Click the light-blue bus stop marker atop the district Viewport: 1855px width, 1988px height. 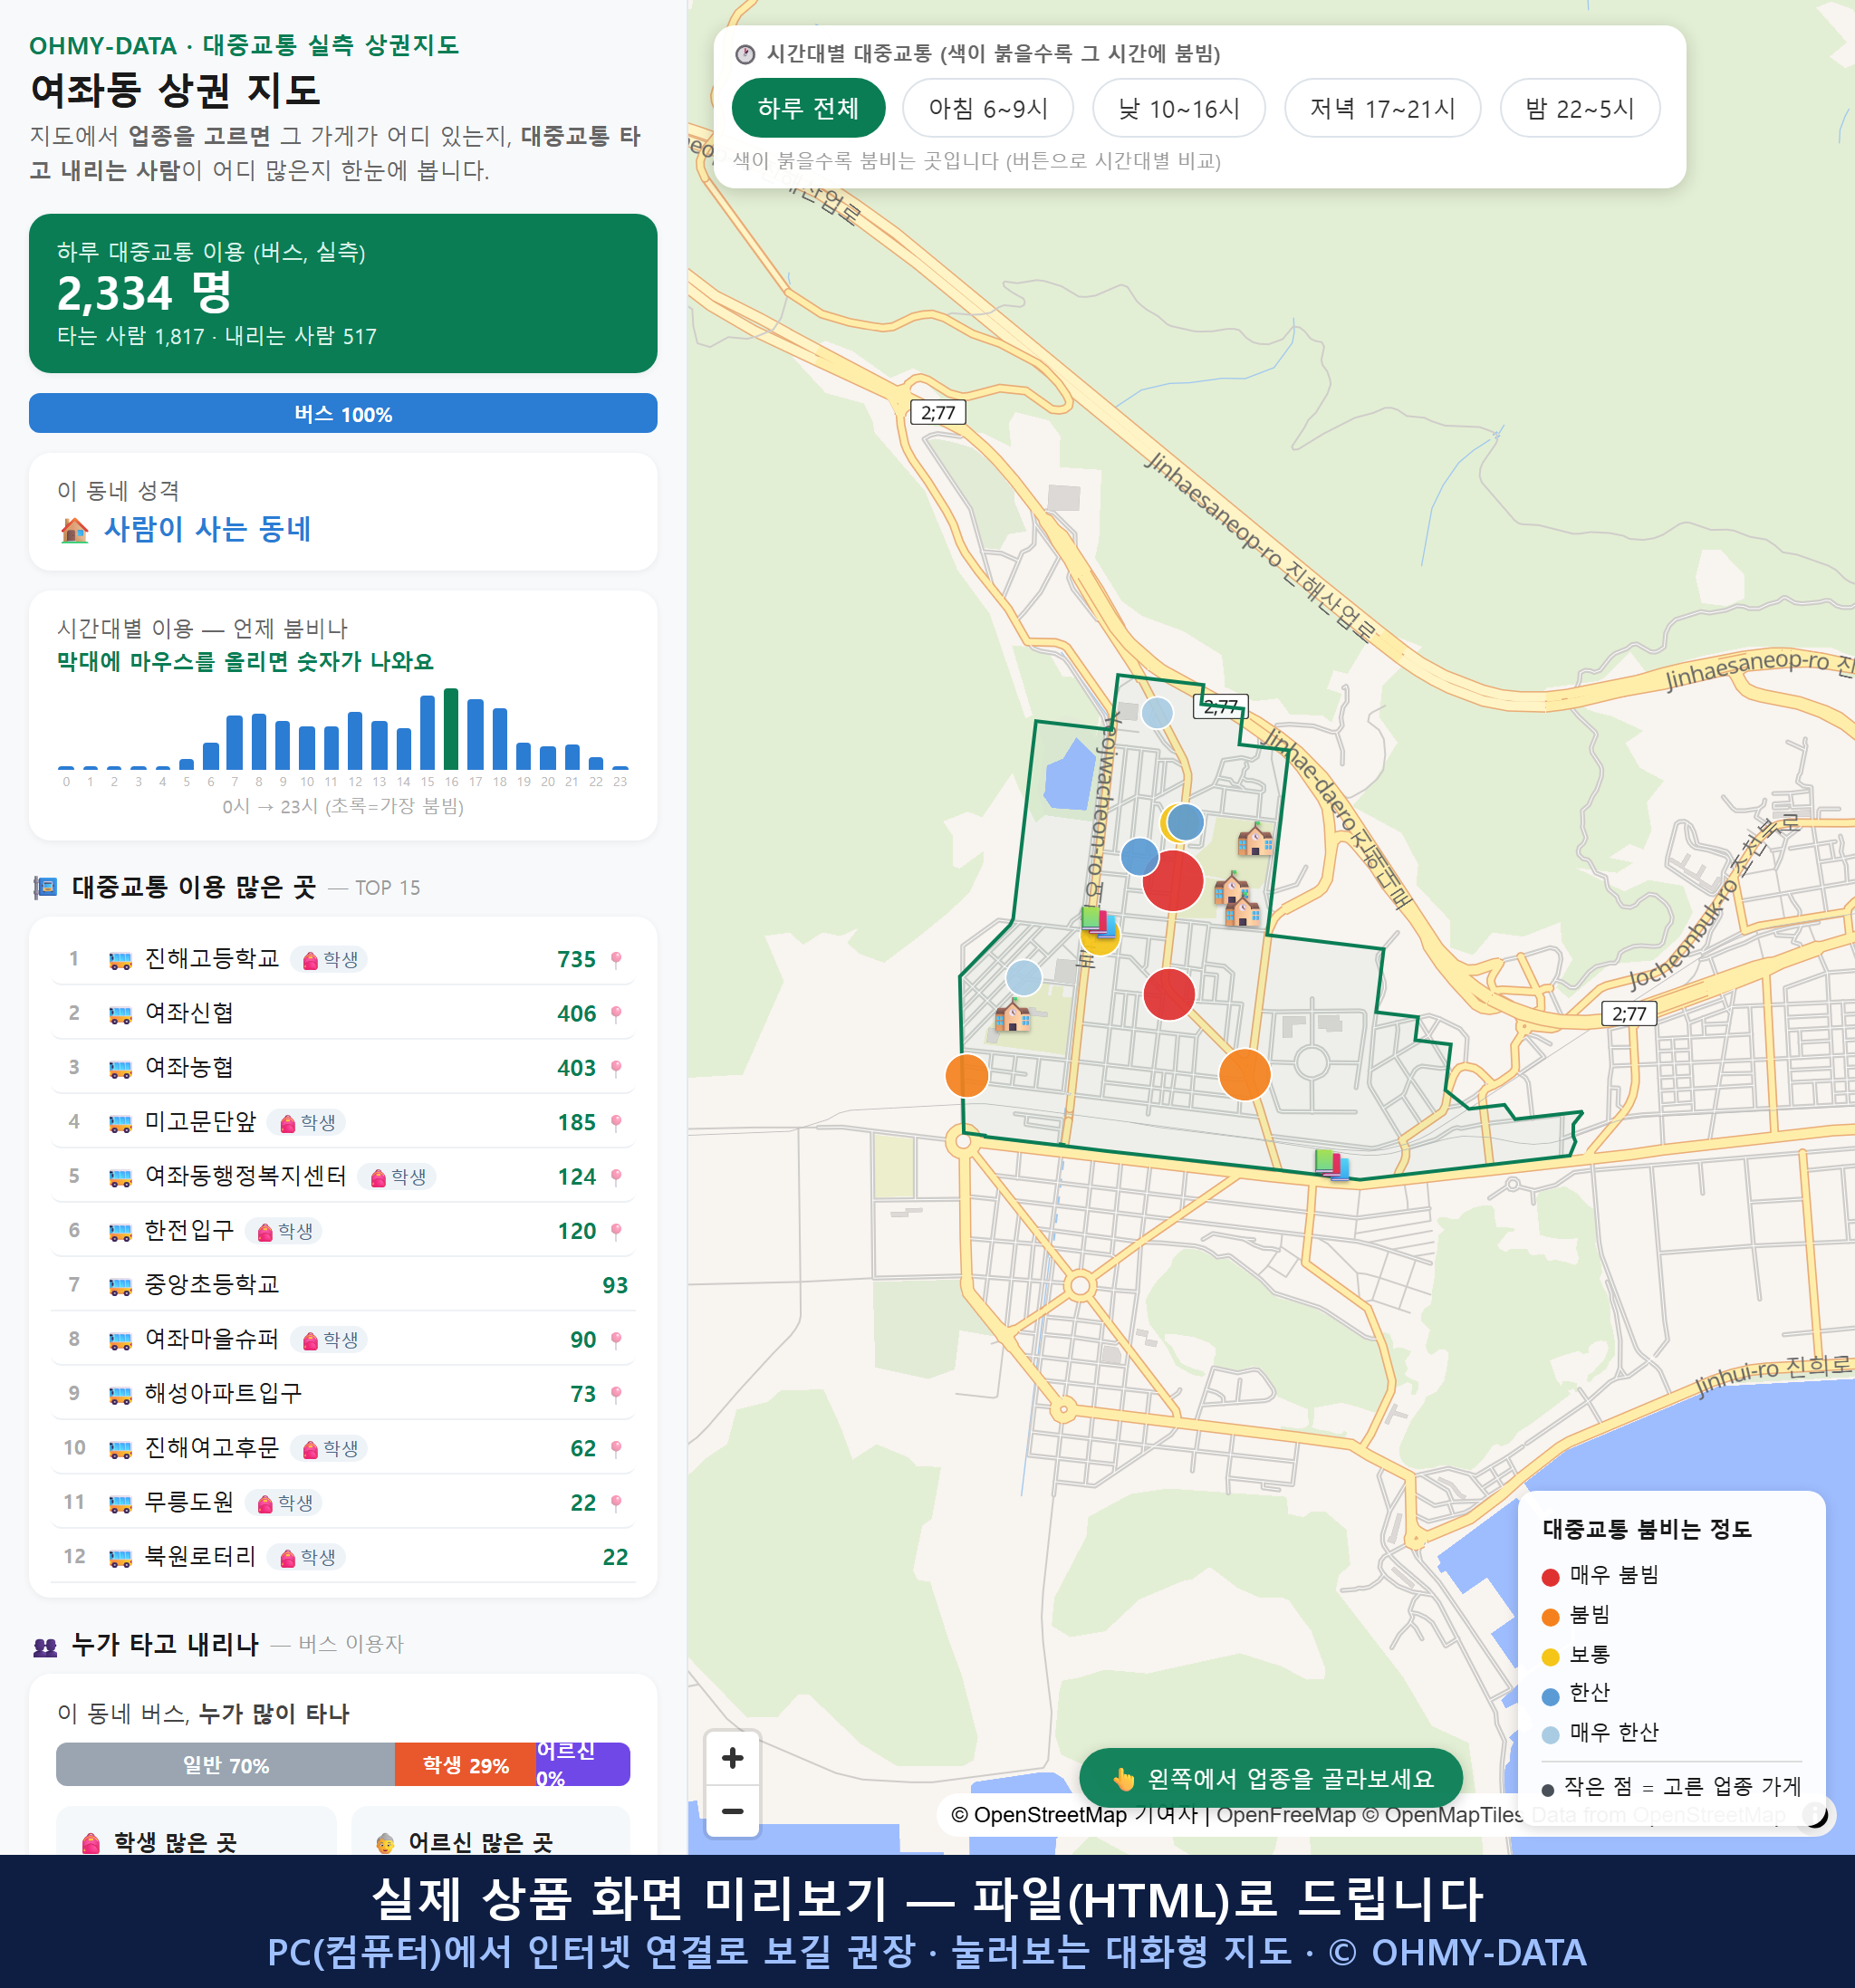tap(1157, 713)
